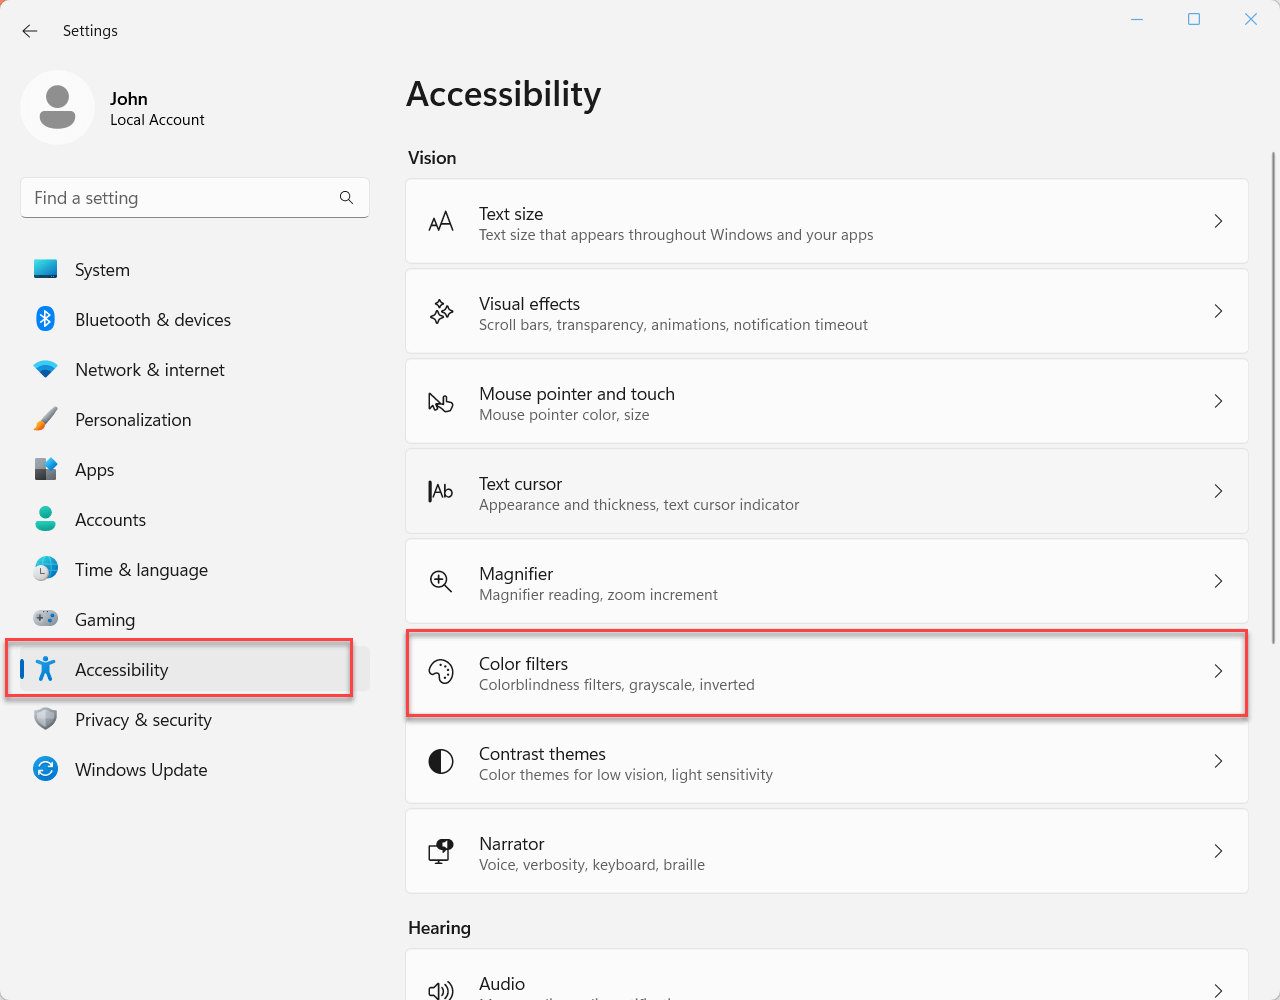Click the Time & language globe icon
The image size is (1280, 1000).
coord(45,569)
